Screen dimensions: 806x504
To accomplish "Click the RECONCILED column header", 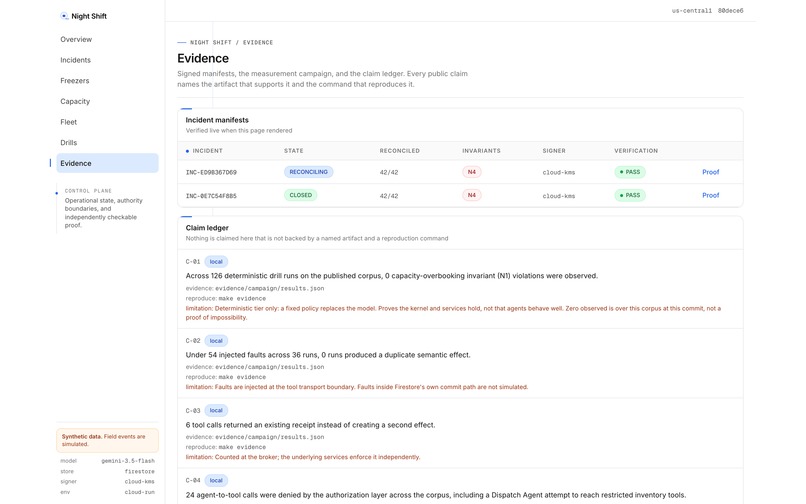I will (x=399, y=151).
